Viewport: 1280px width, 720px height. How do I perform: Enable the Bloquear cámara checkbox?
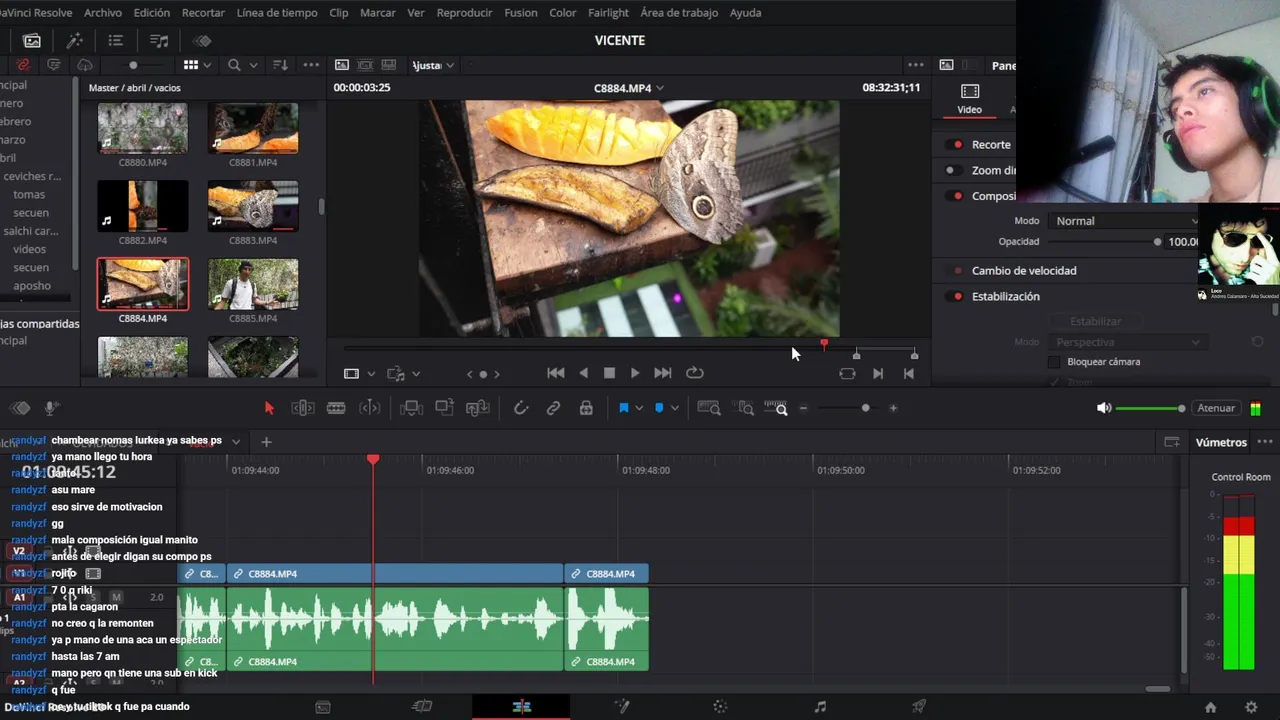point(1054,362)
